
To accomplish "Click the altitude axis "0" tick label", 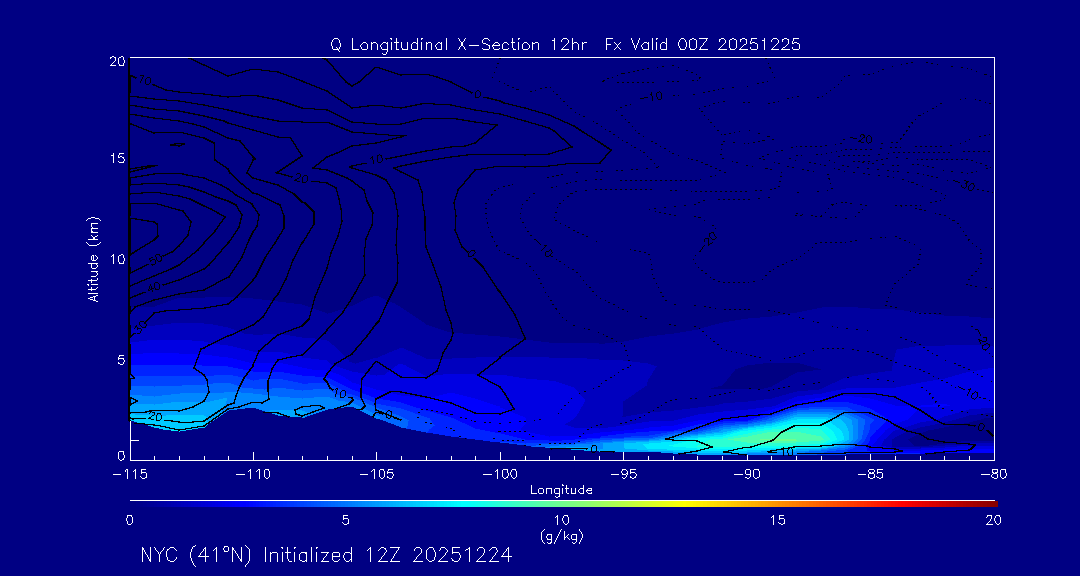I will (x=121, y=455).
